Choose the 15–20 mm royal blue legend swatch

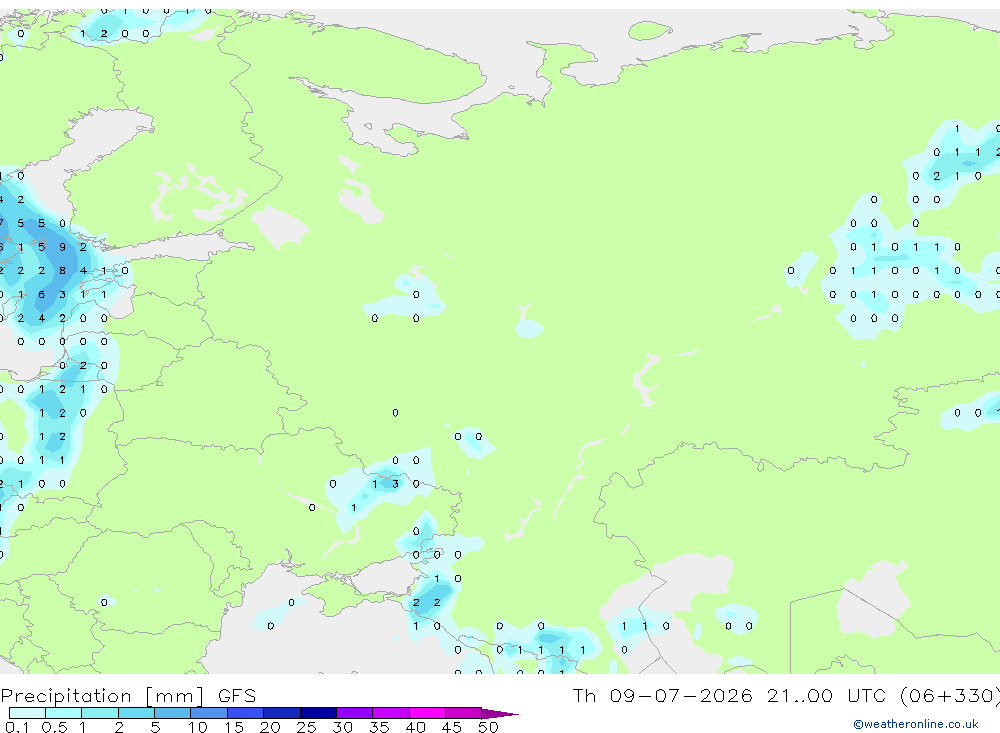(246, 713)
